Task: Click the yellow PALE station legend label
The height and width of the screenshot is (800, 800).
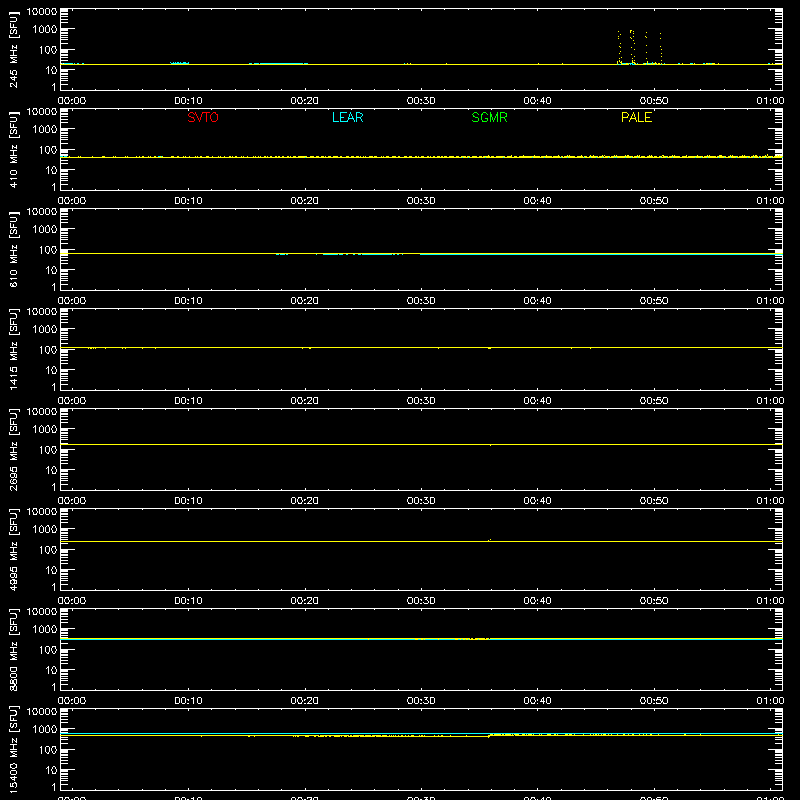Action: click(x=636, y=117)
